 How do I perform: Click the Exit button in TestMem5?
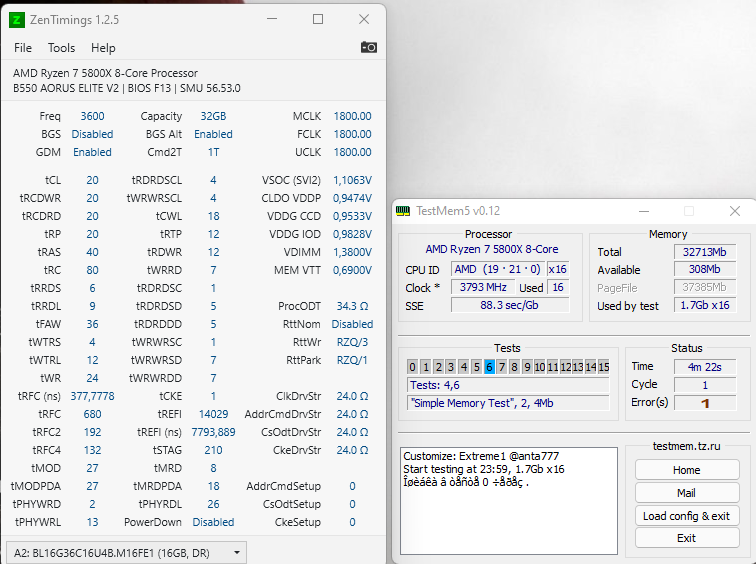tap(687, 538)
